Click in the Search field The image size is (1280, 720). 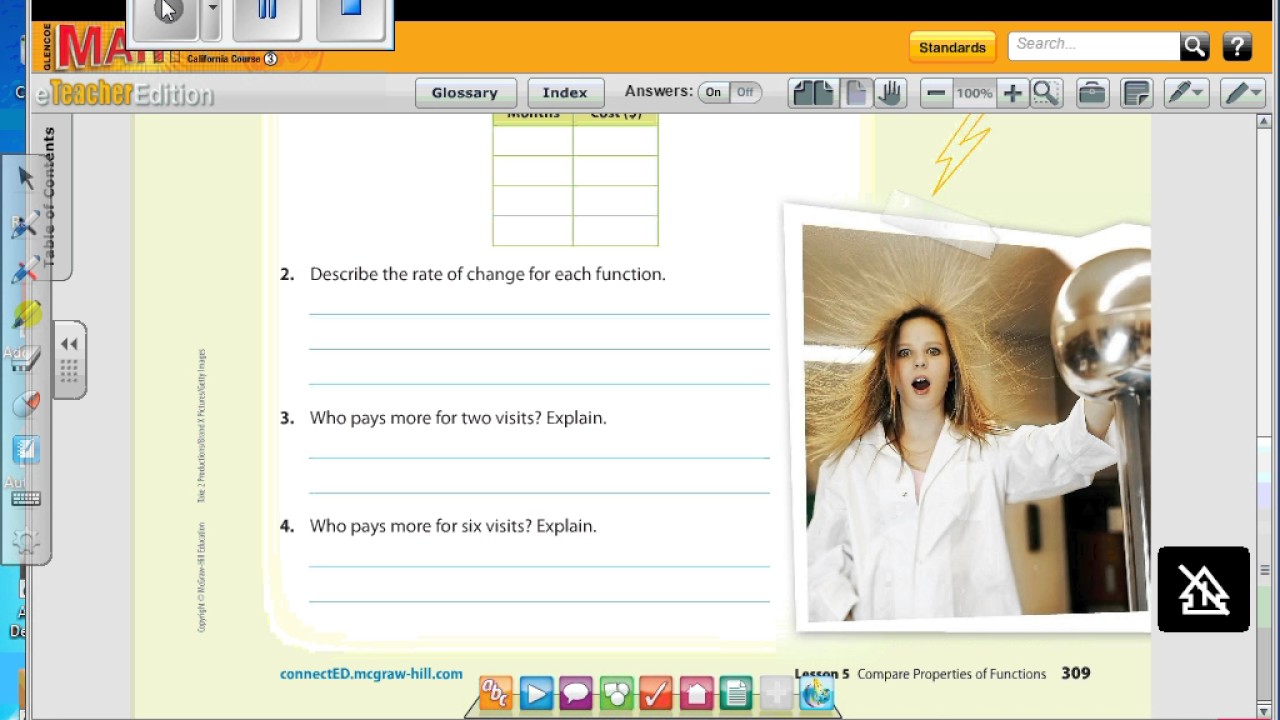point(1093,45)
